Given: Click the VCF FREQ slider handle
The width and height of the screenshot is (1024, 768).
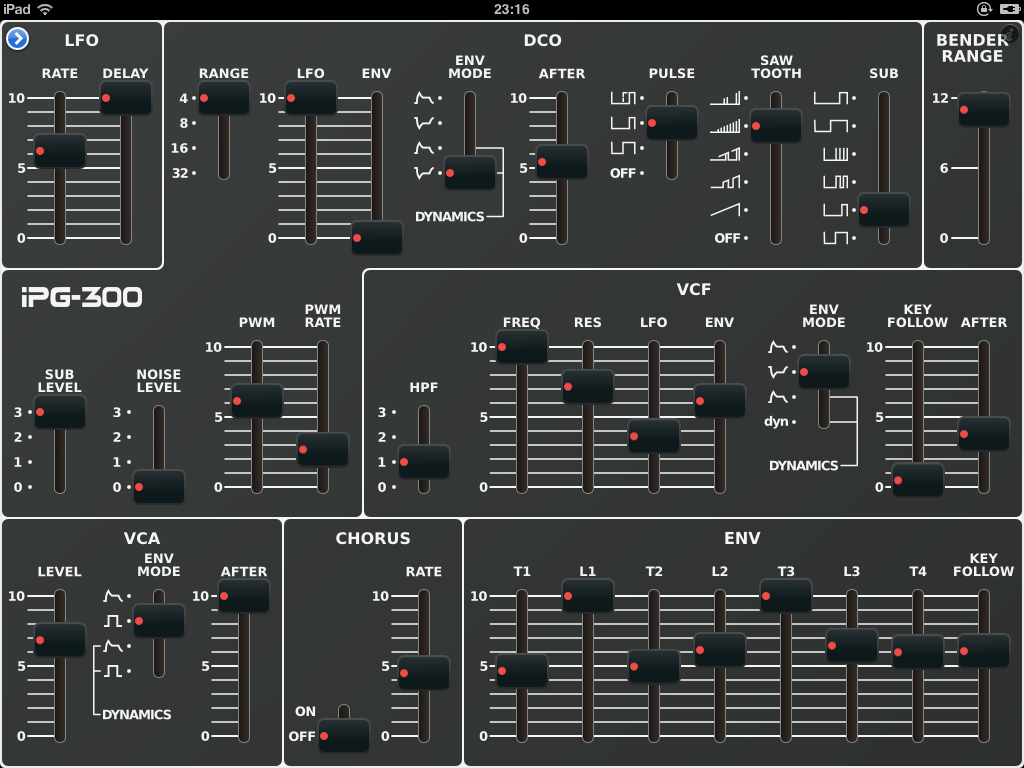Looking at the screenshot, I should coord(521,347).
